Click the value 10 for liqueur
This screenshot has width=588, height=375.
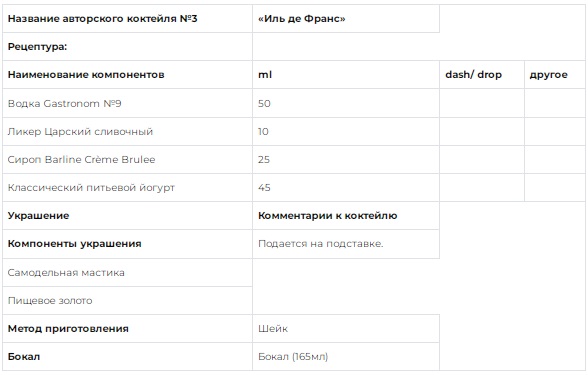coord(263,132)
